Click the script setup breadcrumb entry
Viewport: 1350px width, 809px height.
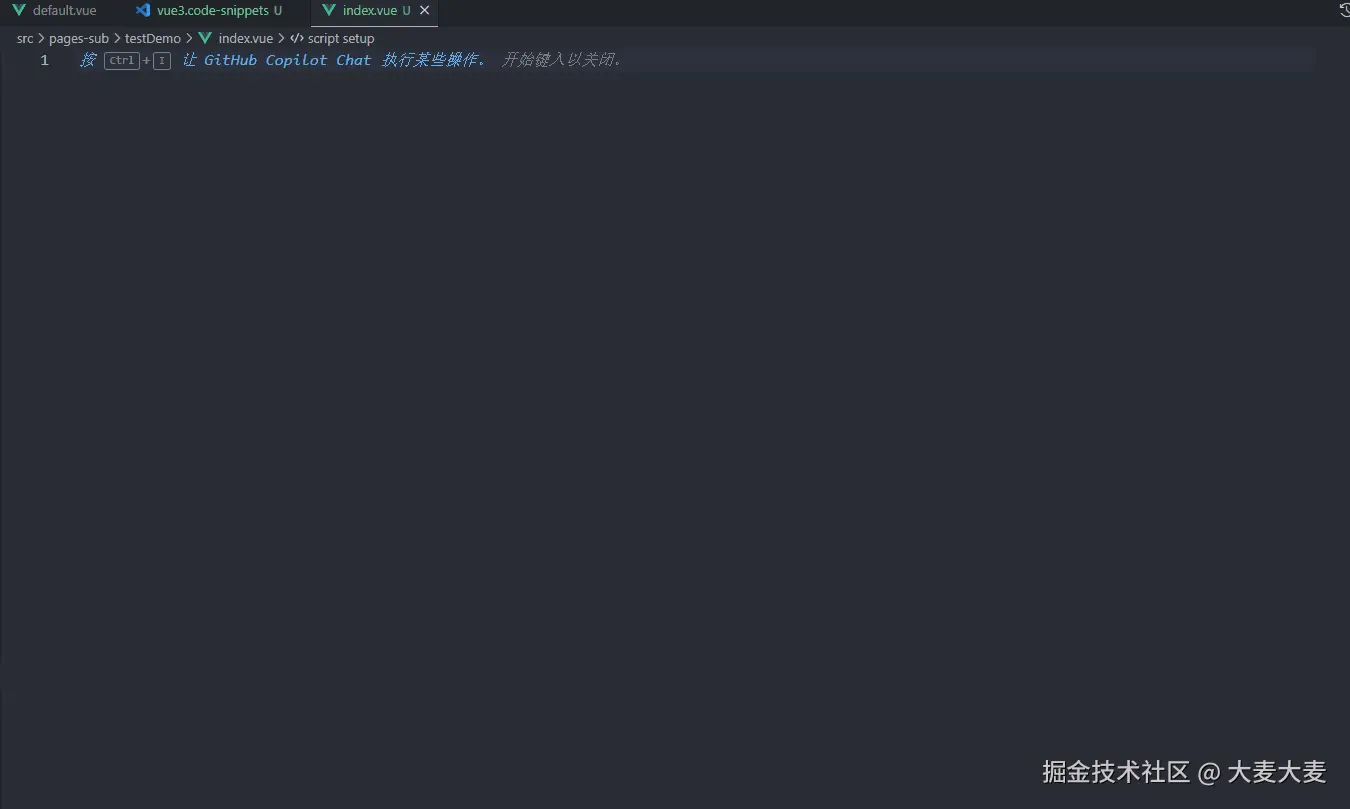click(x=342, y=38)
